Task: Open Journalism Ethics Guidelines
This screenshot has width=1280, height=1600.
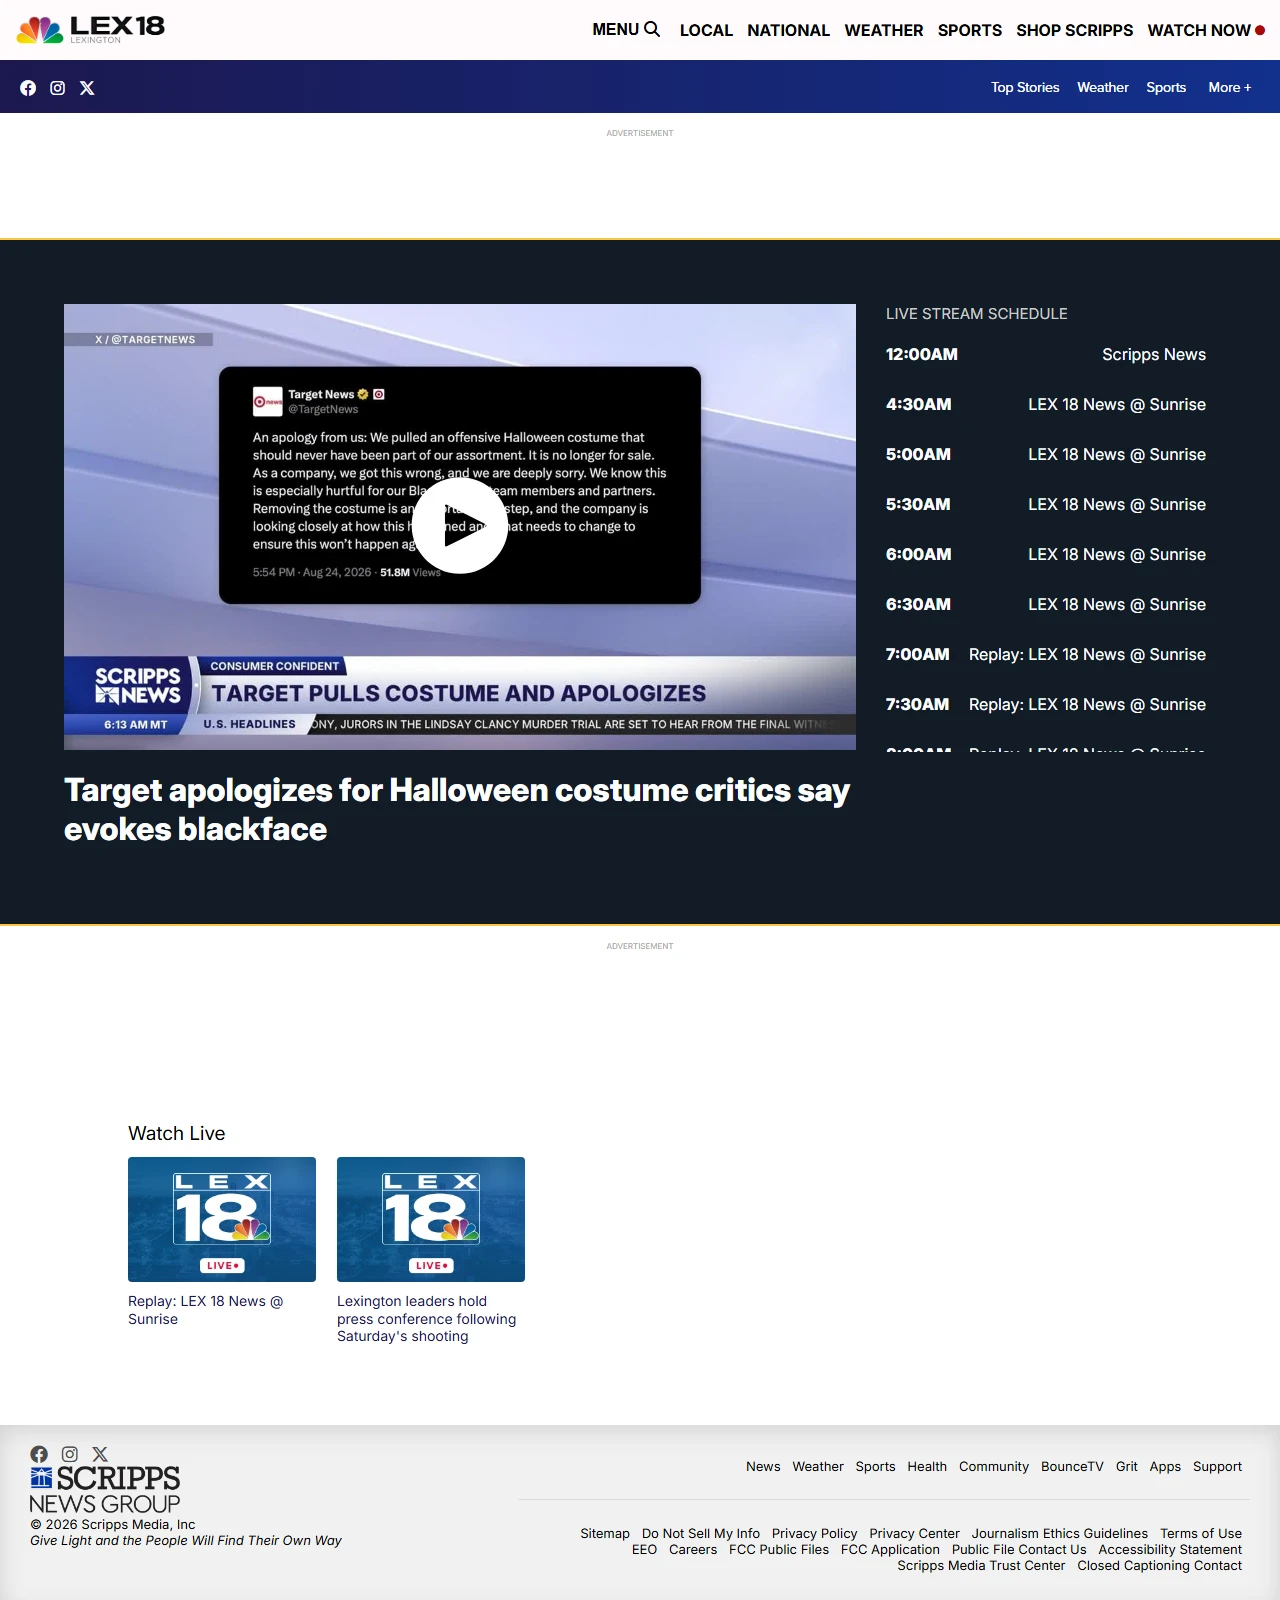Action: [x=1060, y=1533]
